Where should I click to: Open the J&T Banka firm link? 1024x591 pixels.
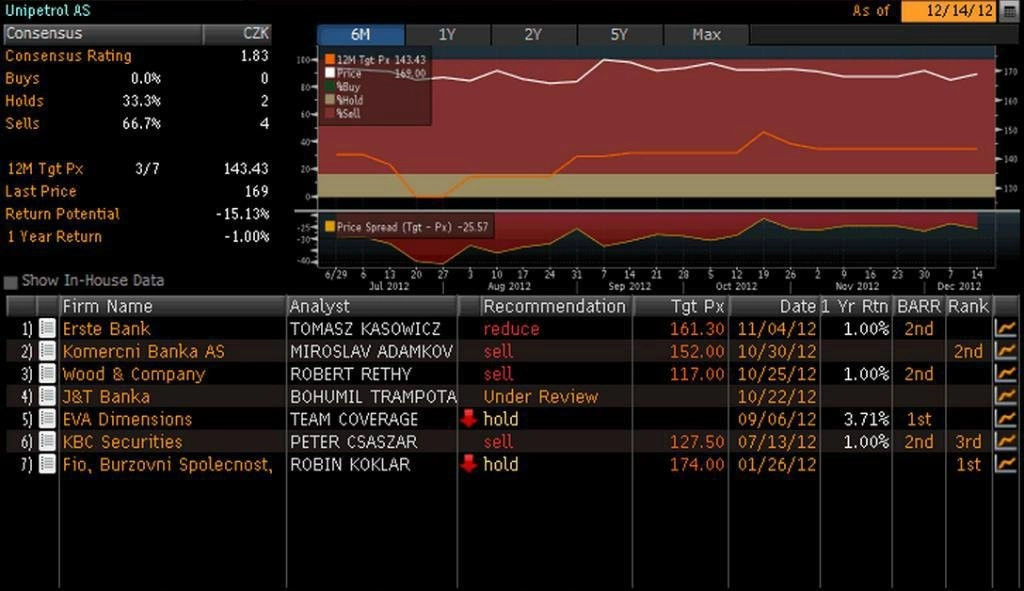click(x=106, y=396)
